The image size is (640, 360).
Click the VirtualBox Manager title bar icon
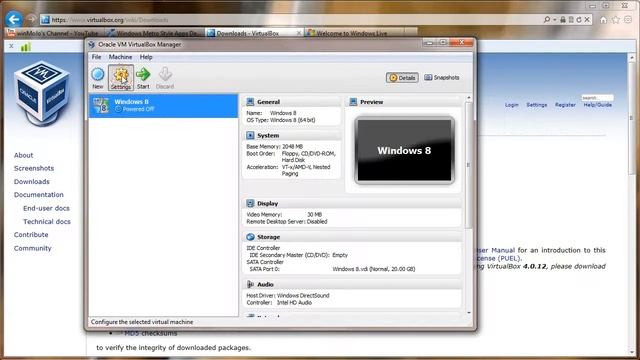pyautogui.click(x=92, y=44)
